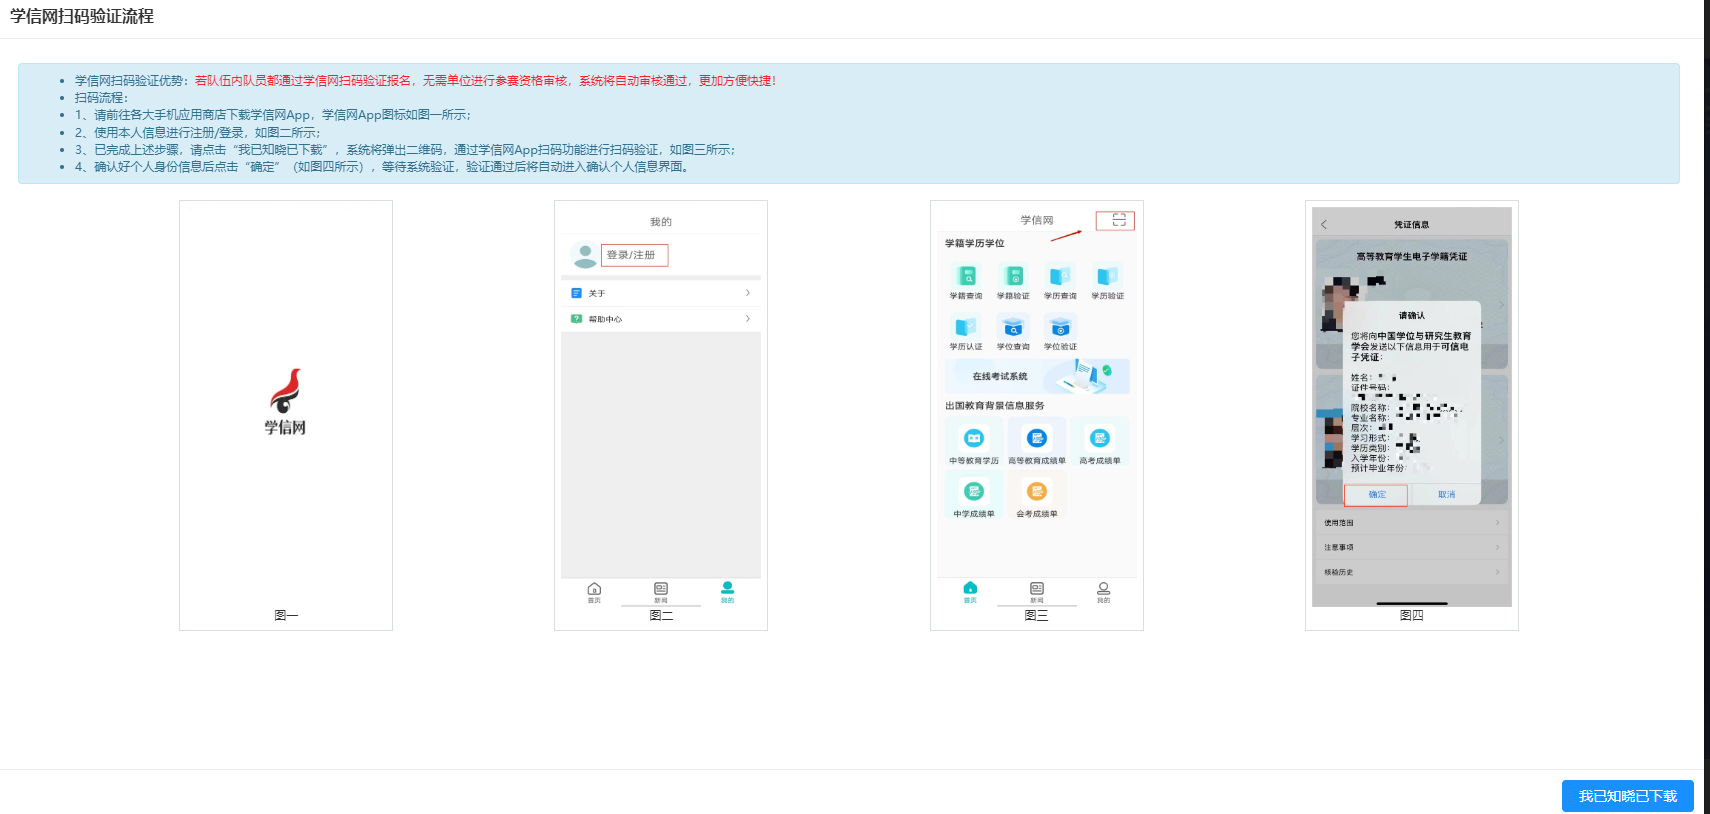1710x814 pixels.
Task: Click the 学籍学历学位 heading in 图三
Action: click(x=975, y=243)
